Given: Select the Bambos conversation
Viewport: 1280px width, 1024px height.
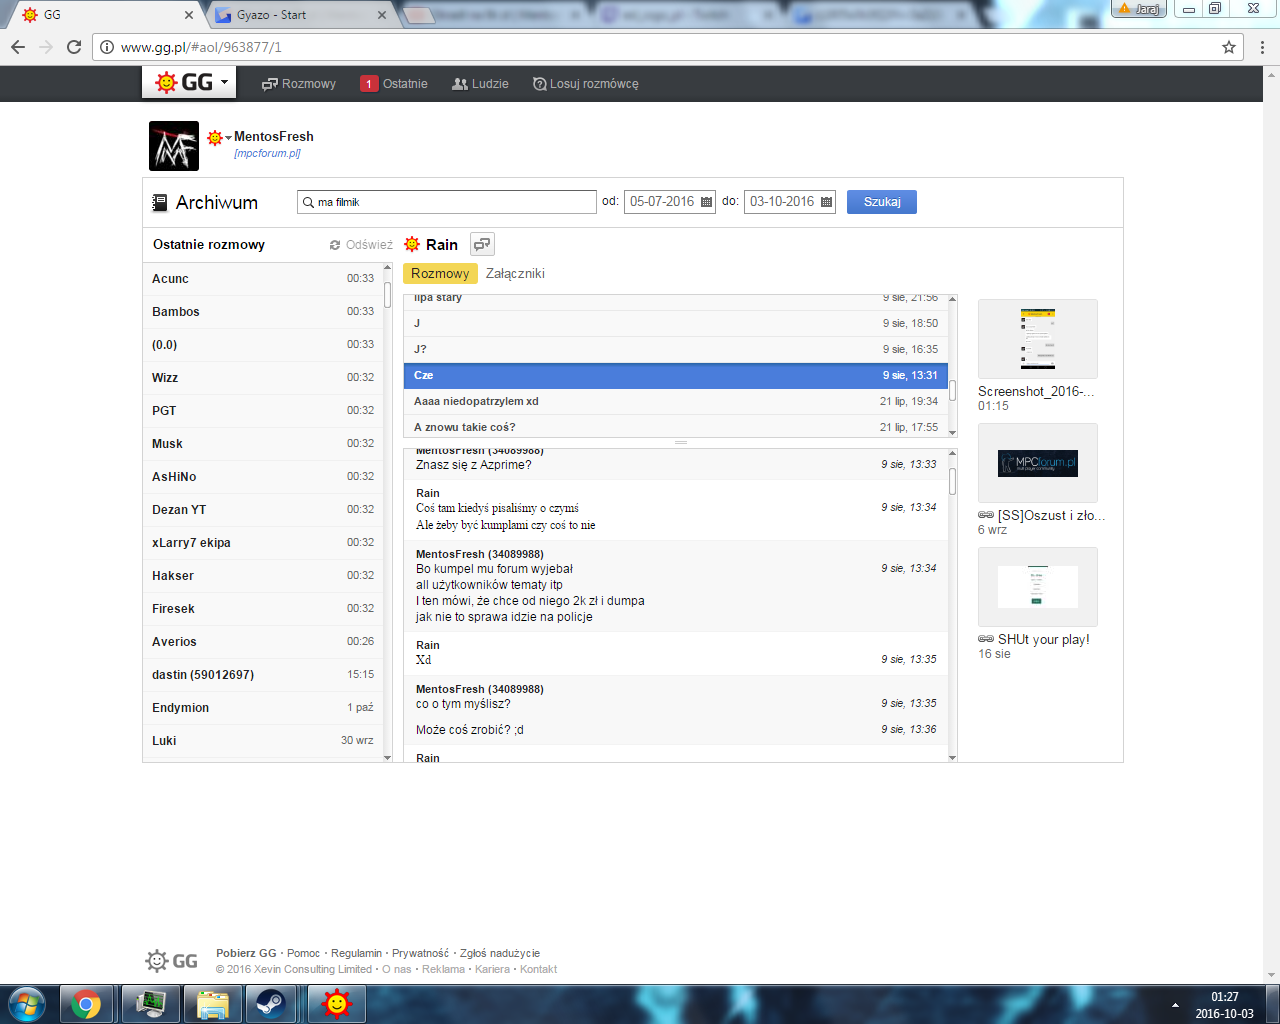Looking at the screenshot, I should (x=263, y=312).
